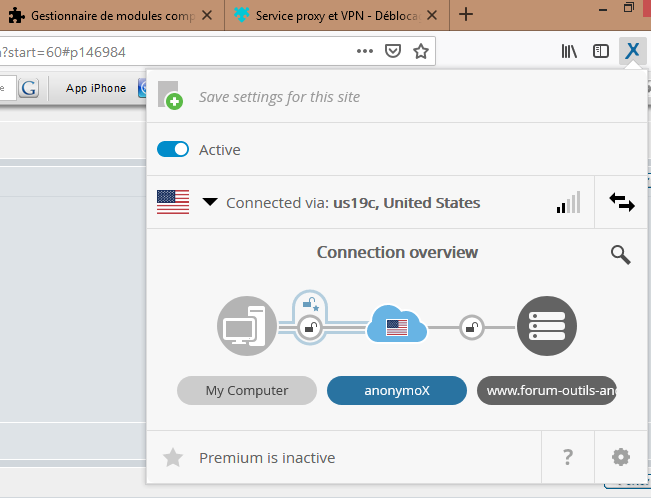The height and width of the screenshot is (498, 651).
Task: Open the anonymoX extension toolbar icon
Action: click(632, 51)
